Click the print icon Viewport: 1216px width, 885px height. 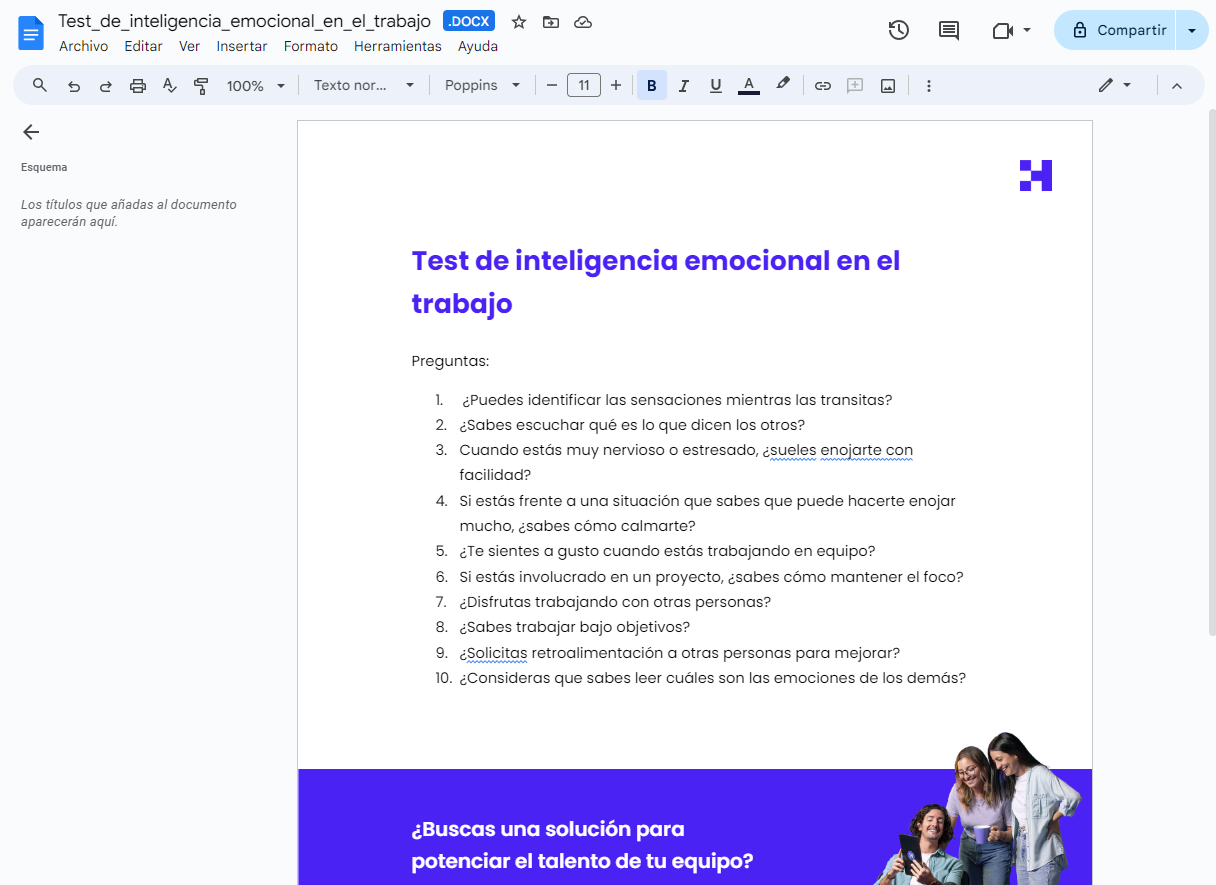(x=137, y=85)
